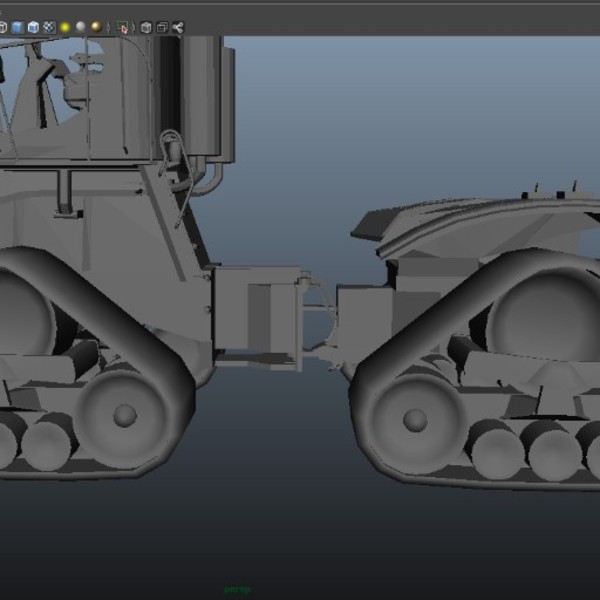Viewport: 600px width, 600px height.
Task: Toggle X-ray cube icon
Action: click(x=146, y=28)
